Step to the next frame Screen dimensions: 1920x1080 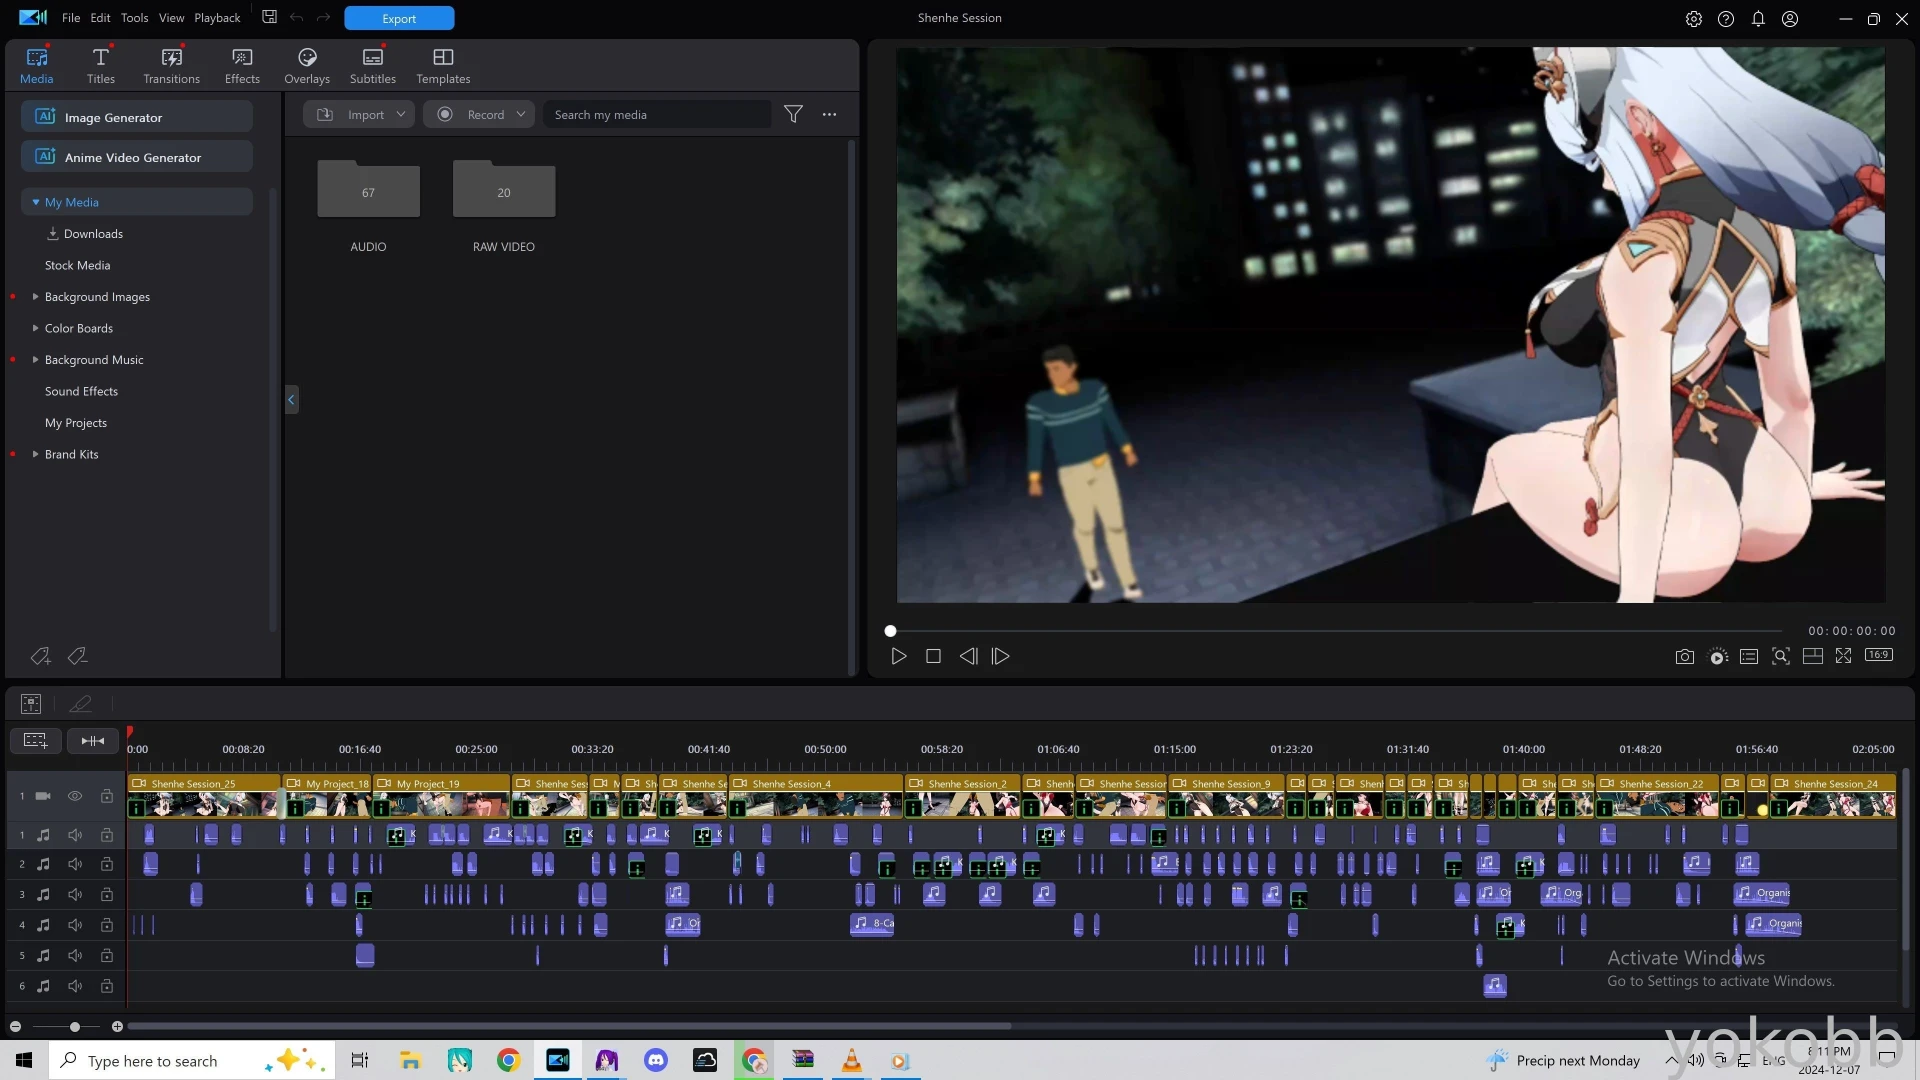(1000, 657)
